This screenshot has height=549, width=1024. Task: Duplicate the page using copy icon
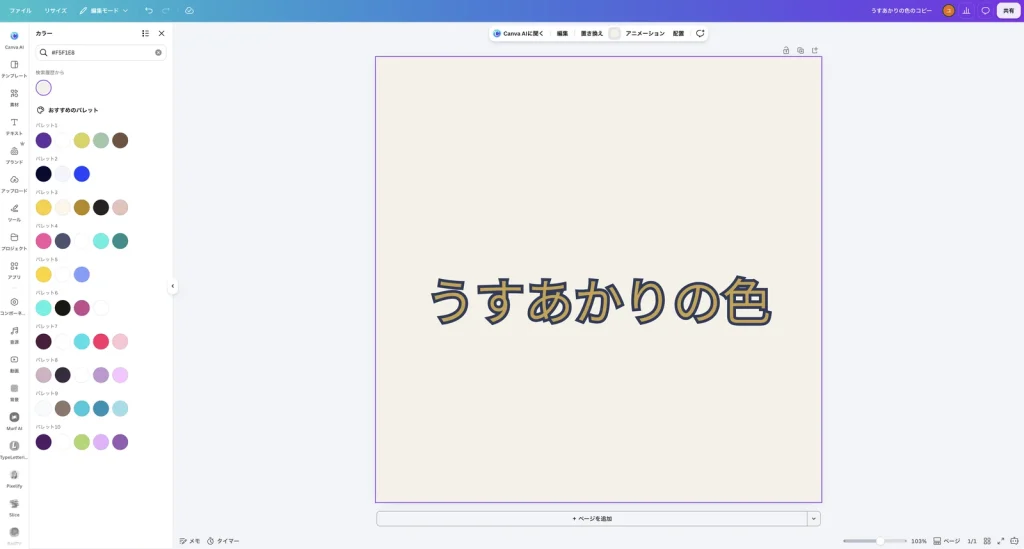point(800,50)
